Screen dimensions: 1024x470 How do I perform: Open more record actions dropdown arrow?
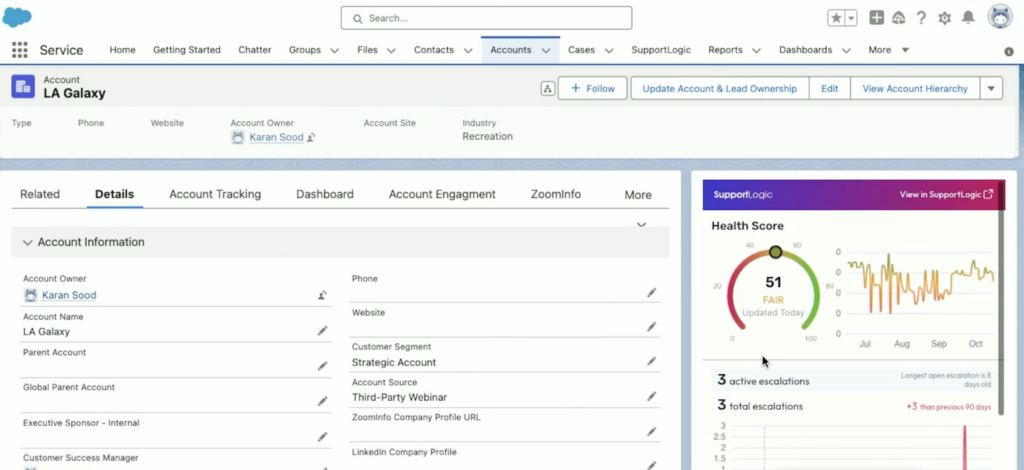[x=991, y=88]
